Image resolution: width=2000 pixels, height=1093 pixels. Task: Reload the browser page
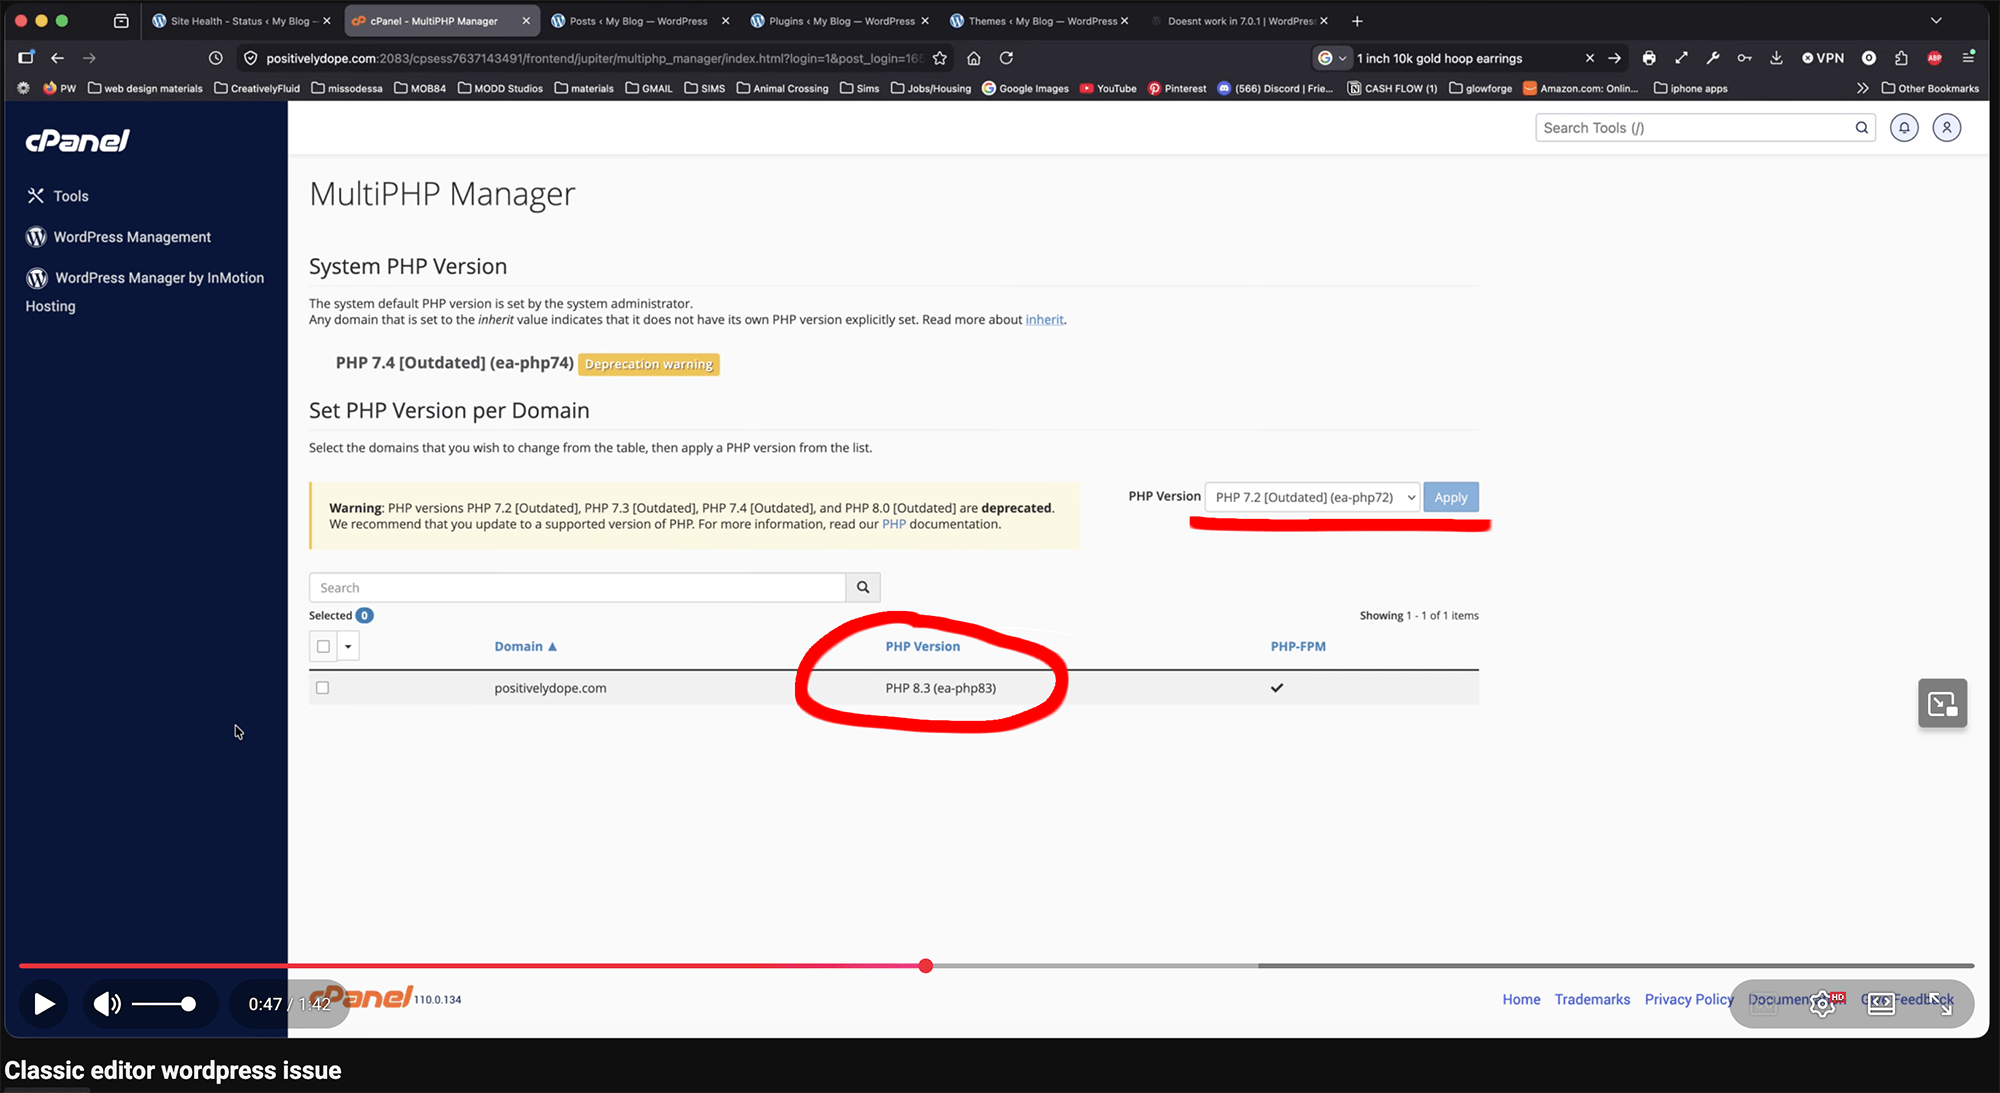[1006, 58]
